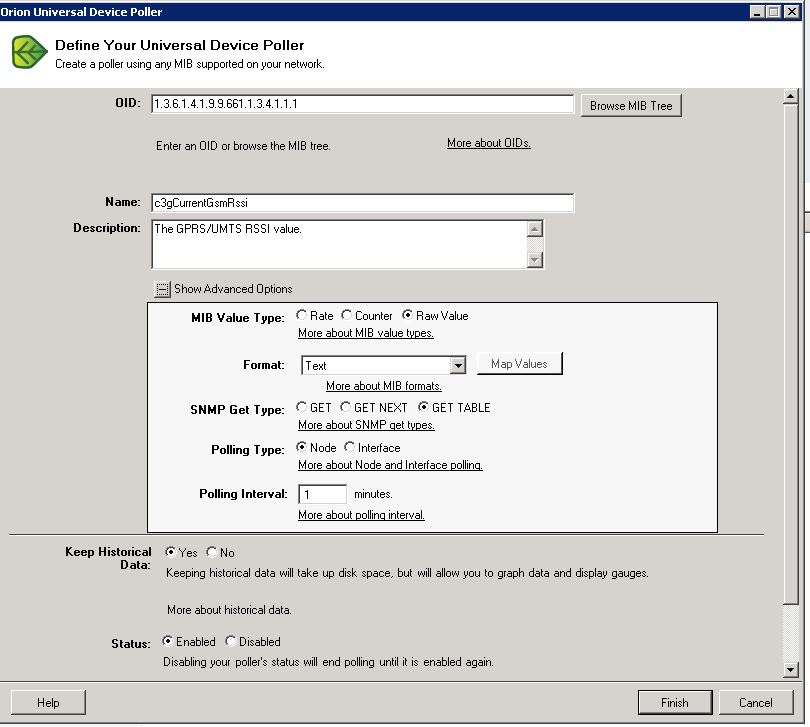810x727 pixels.
Task: Open More about polling interval link
Action: click(x=361, y=515)
